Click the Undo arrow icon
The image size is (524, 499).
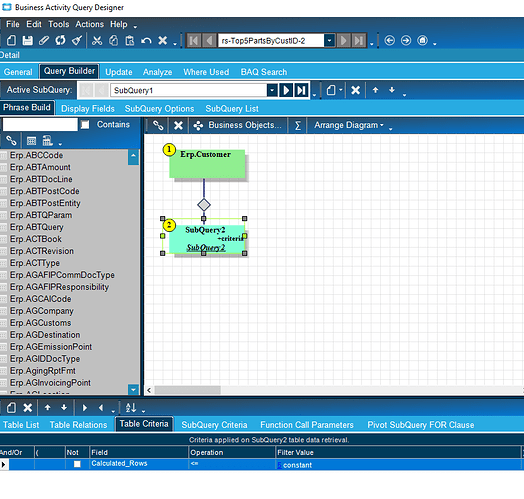(146, 40)
